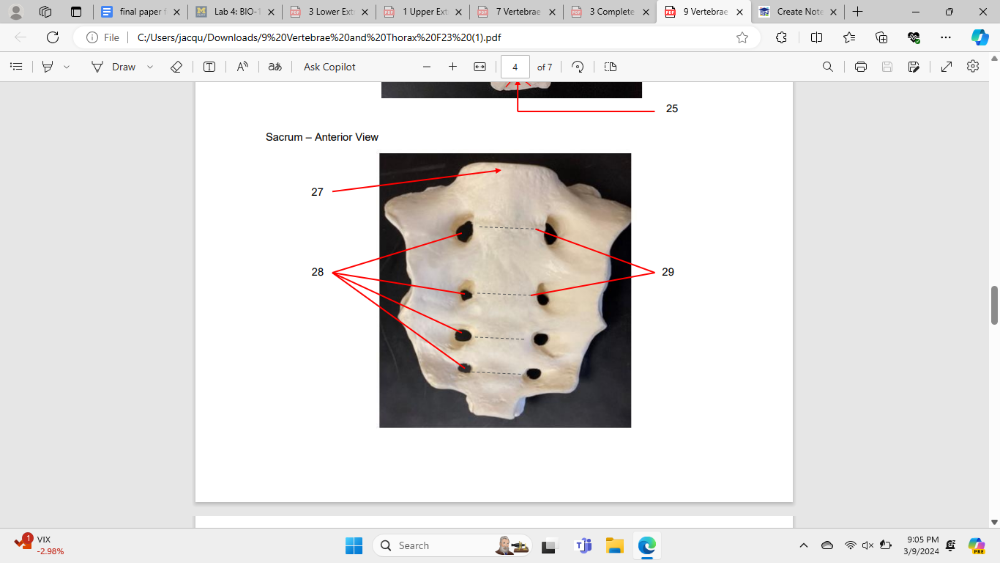Toggle the Draw tool
Viewport: 1000px width, 563px height.
point(113,67)
